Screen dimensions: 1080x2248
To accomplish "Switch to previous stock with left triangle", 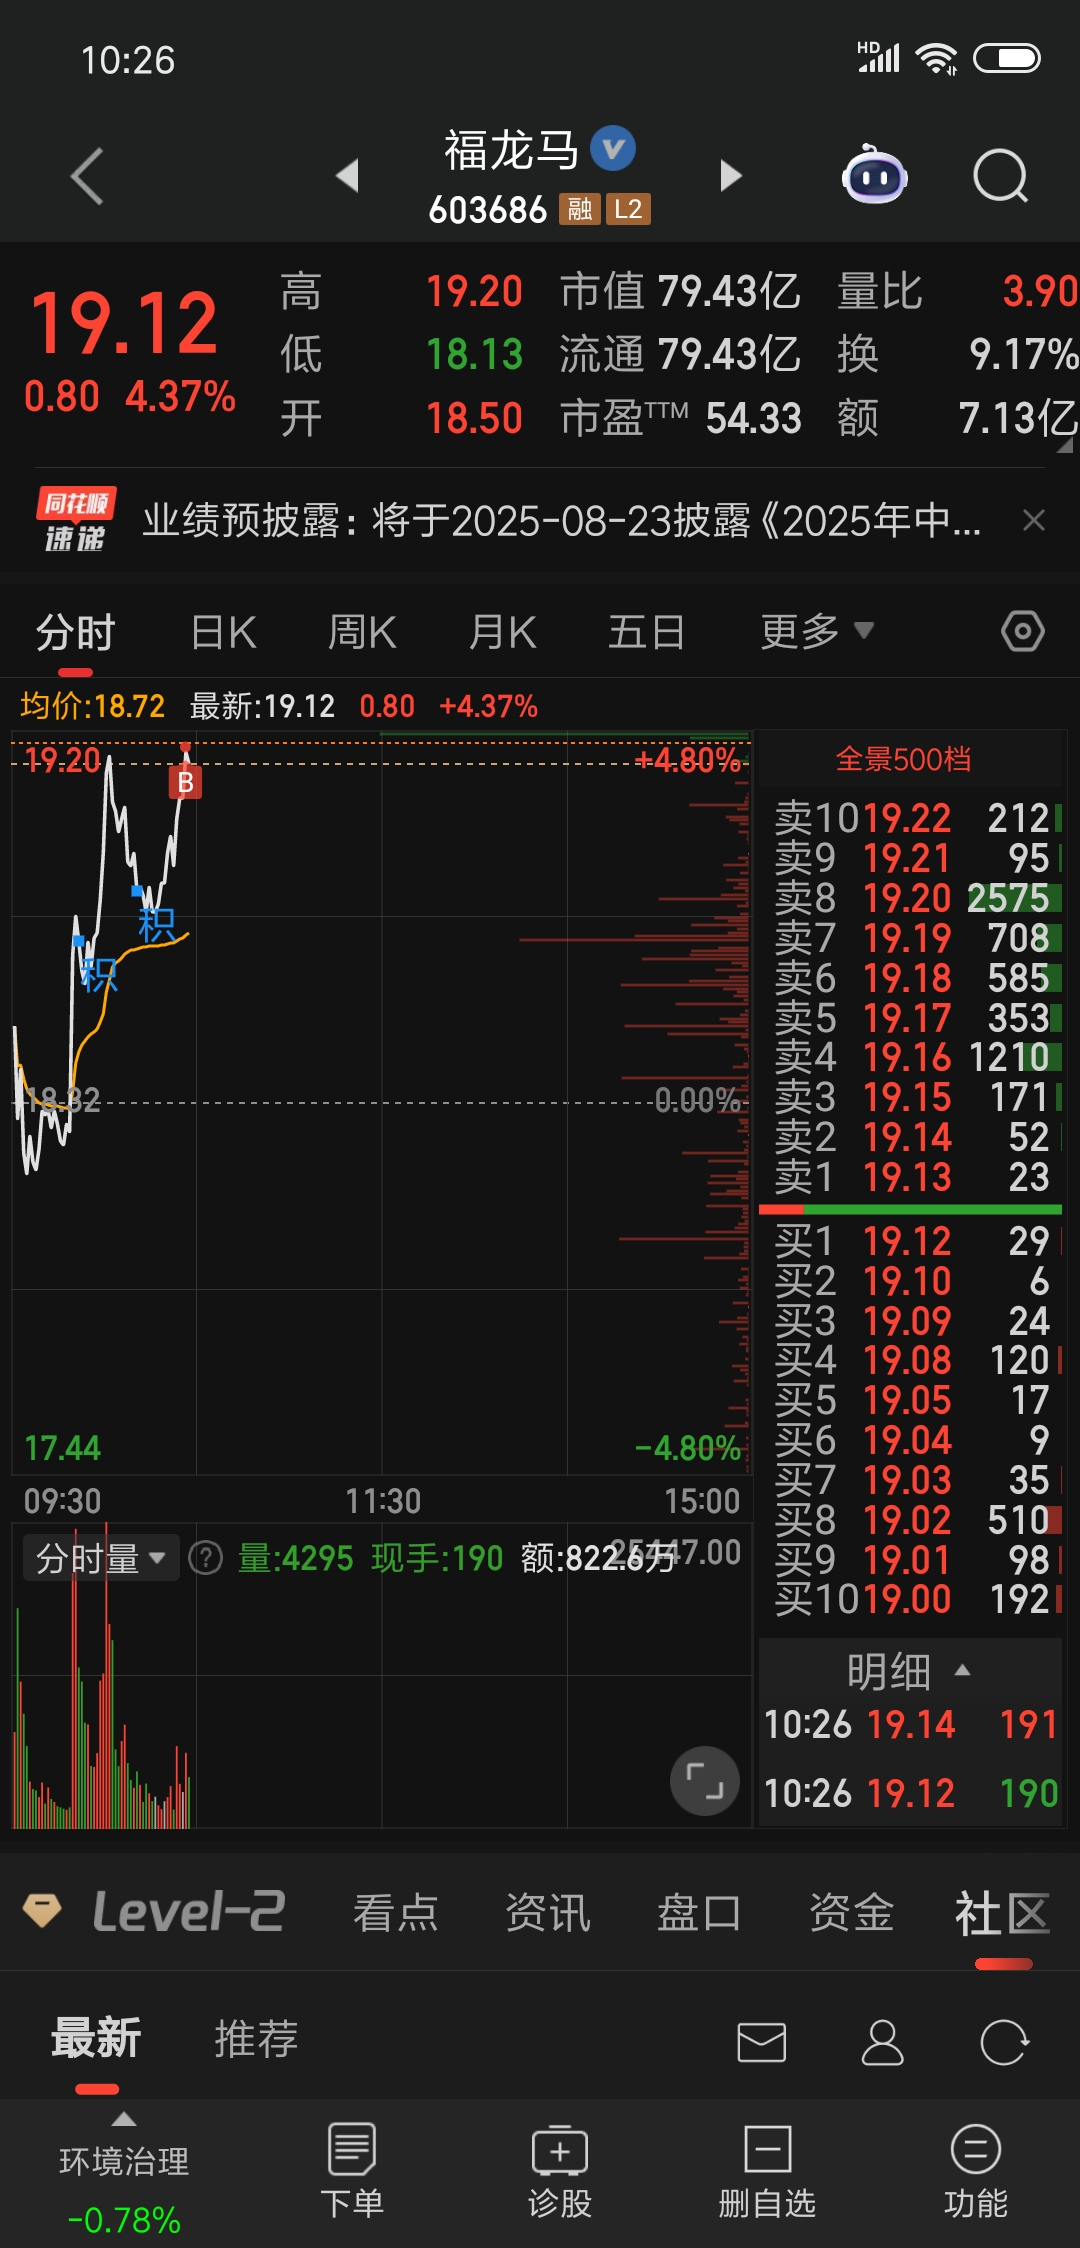I will point(348,175).
